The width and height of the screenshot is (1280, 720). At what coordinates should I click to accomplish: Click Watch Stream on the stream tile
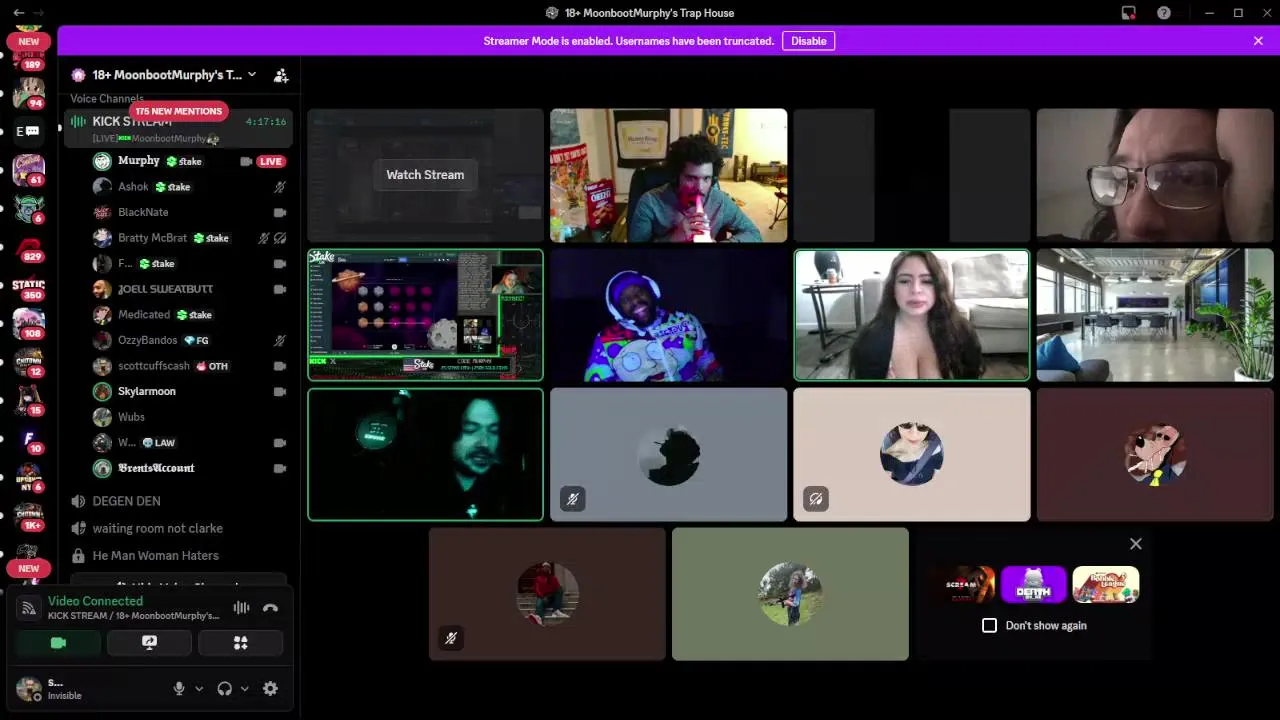pyautogui.click(x=425, y=175)
